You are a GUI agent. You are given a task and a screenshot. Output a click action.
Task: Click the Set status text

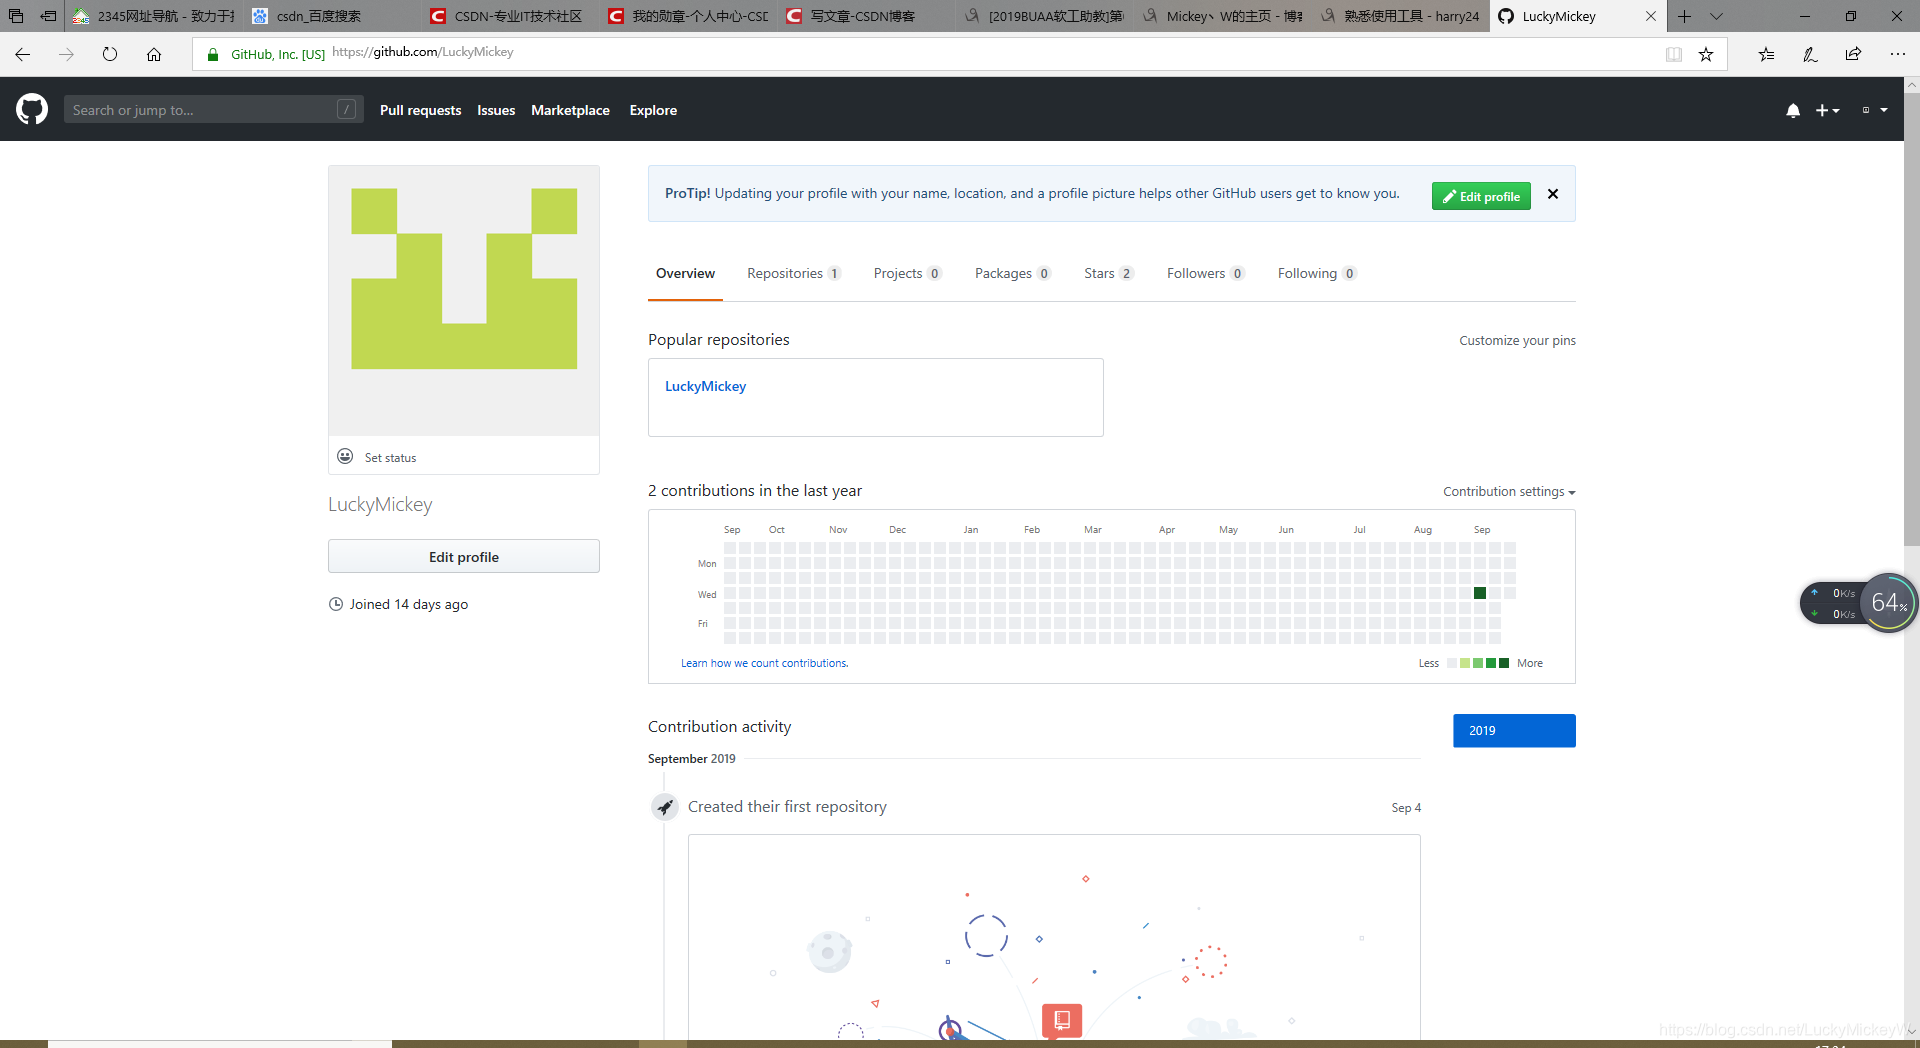pos(390,457)
